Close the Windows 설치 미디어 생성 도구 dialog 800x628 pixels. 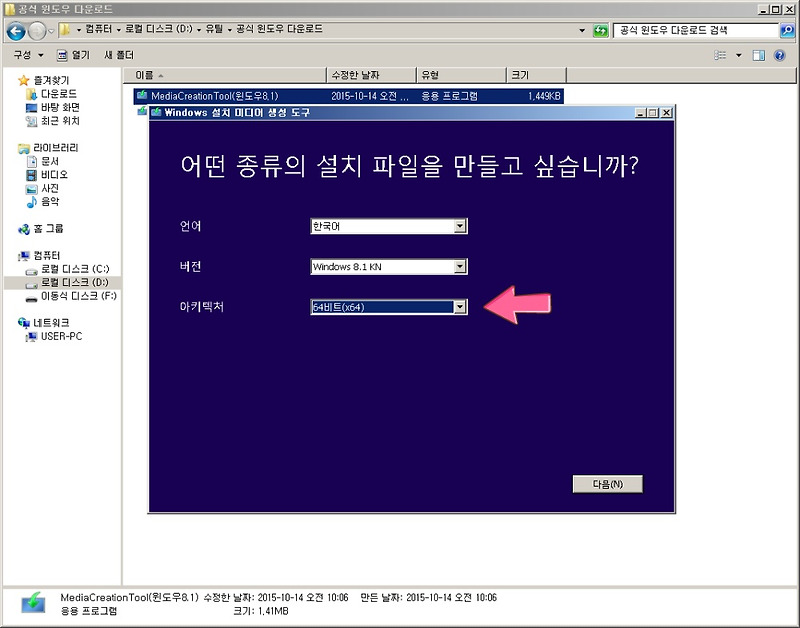[666, 113]
